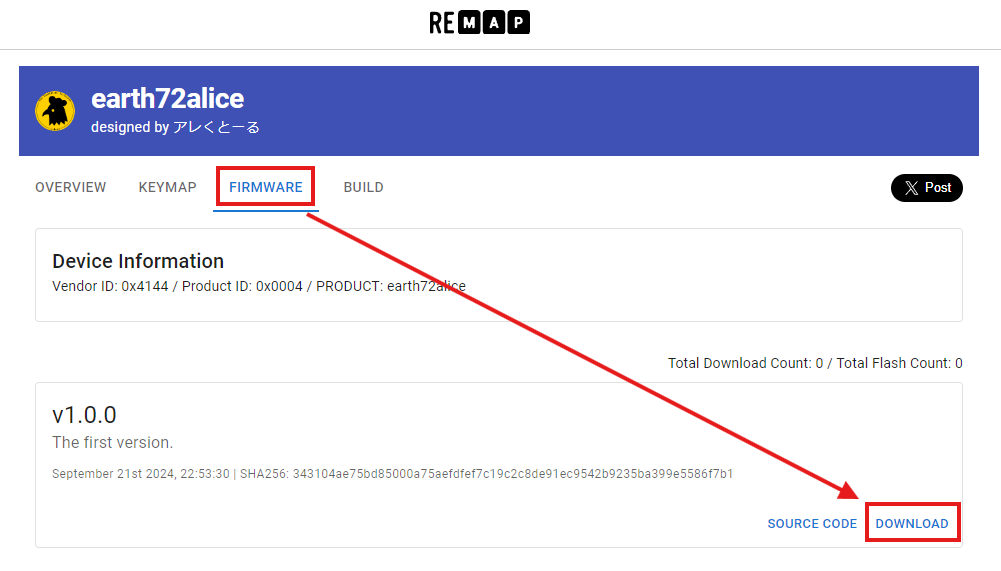This screenshot has width=1001, height=571.
Task: Click the SHA256 hash line
Action: tap(392, 474)
